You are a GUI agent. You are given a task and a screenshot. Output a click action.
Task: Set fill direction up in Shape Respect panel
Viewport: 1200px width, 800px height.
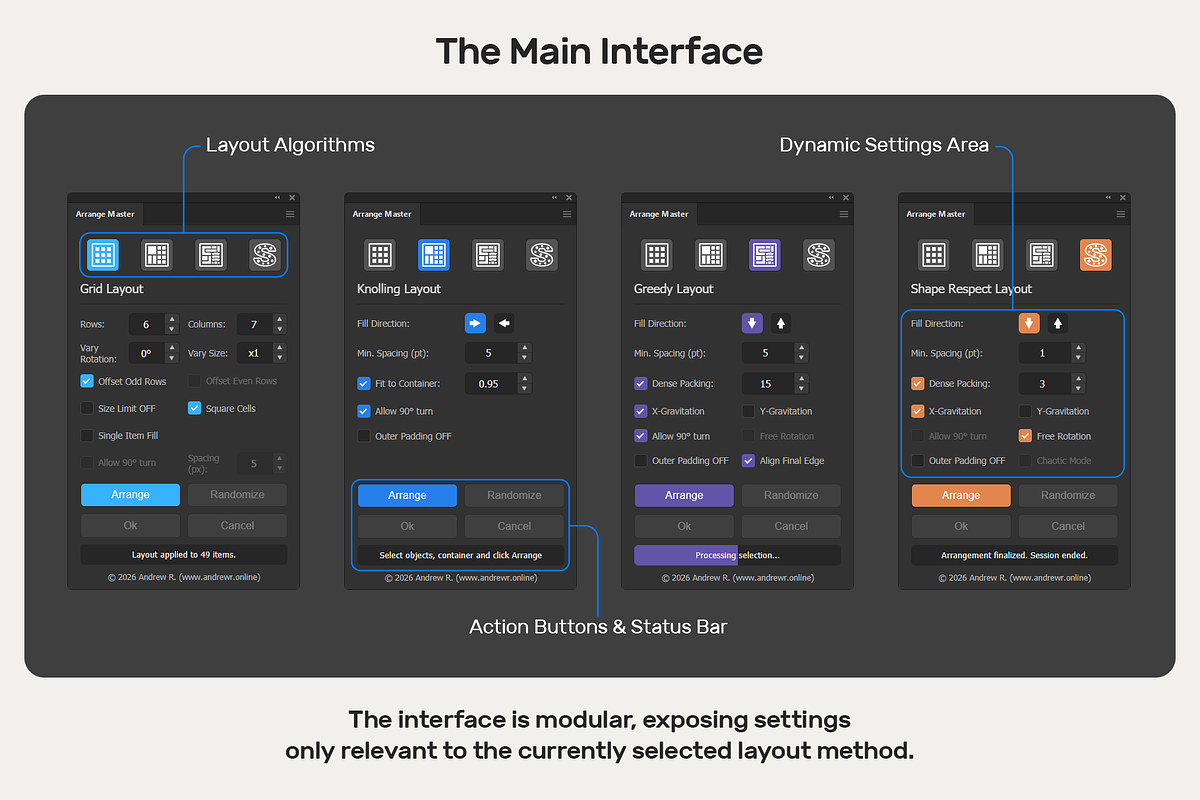[x=1058, y=323]
